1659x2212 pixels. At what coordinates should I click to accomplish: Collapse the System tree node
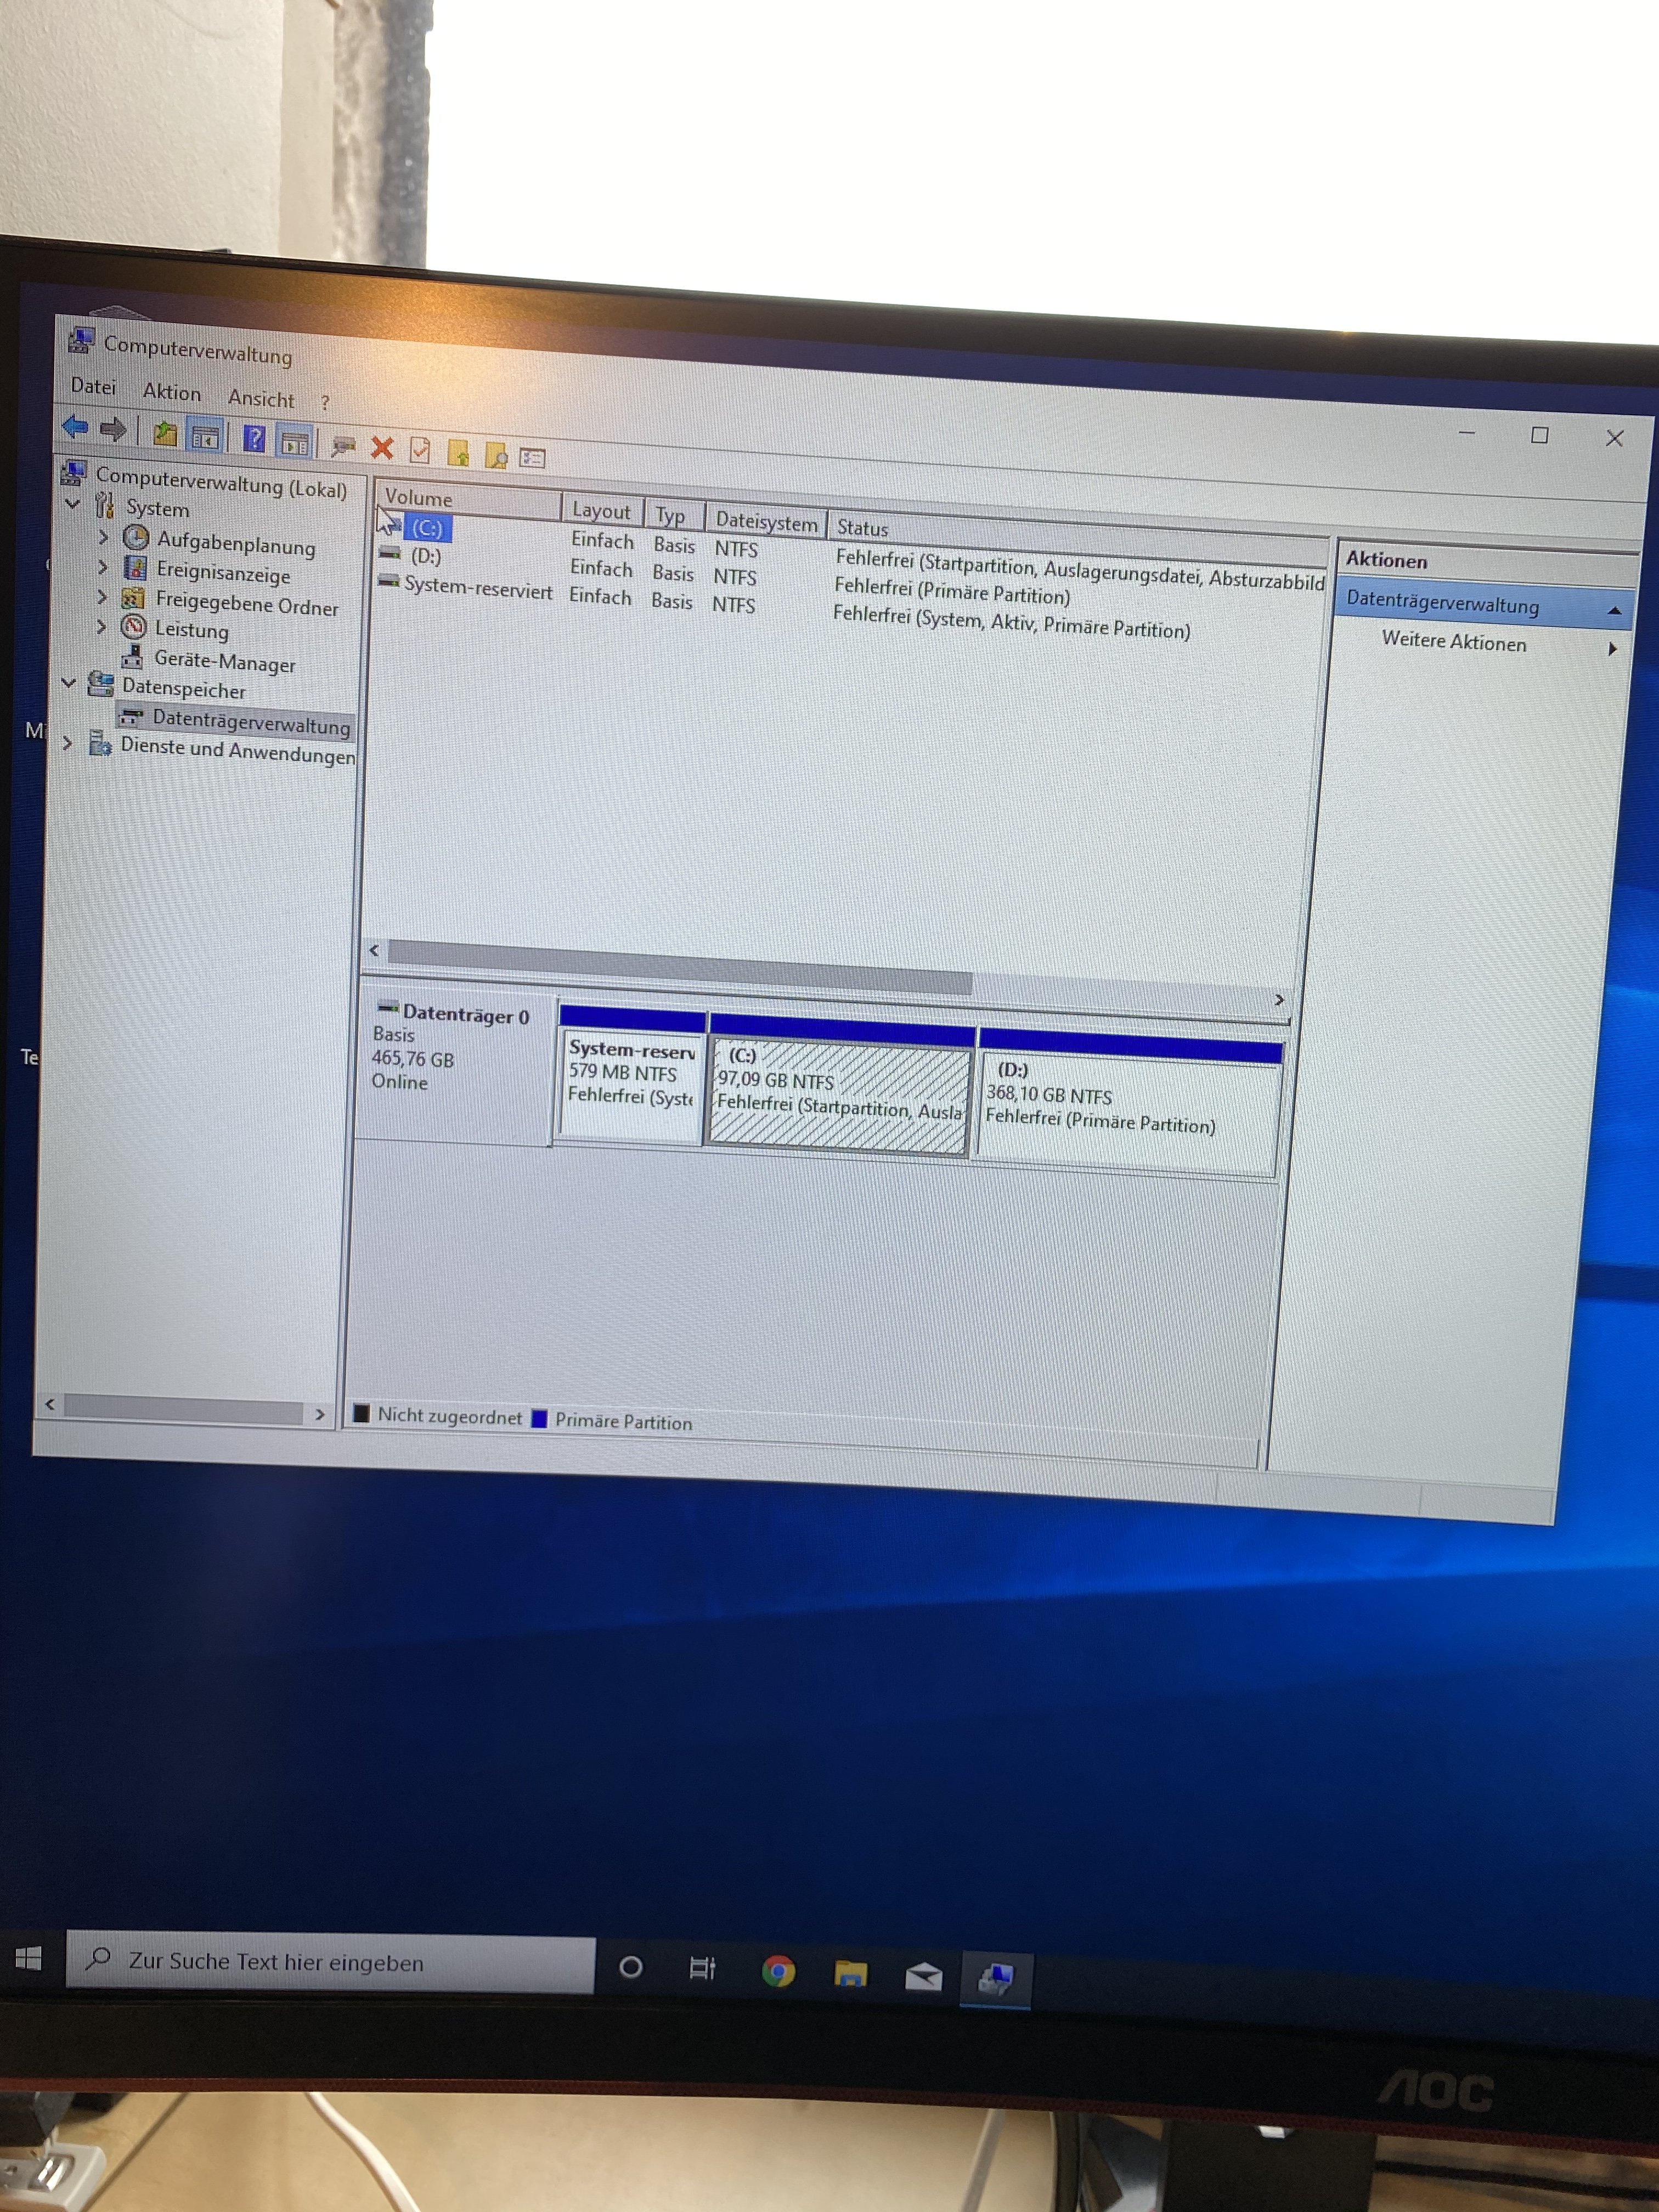73,504
